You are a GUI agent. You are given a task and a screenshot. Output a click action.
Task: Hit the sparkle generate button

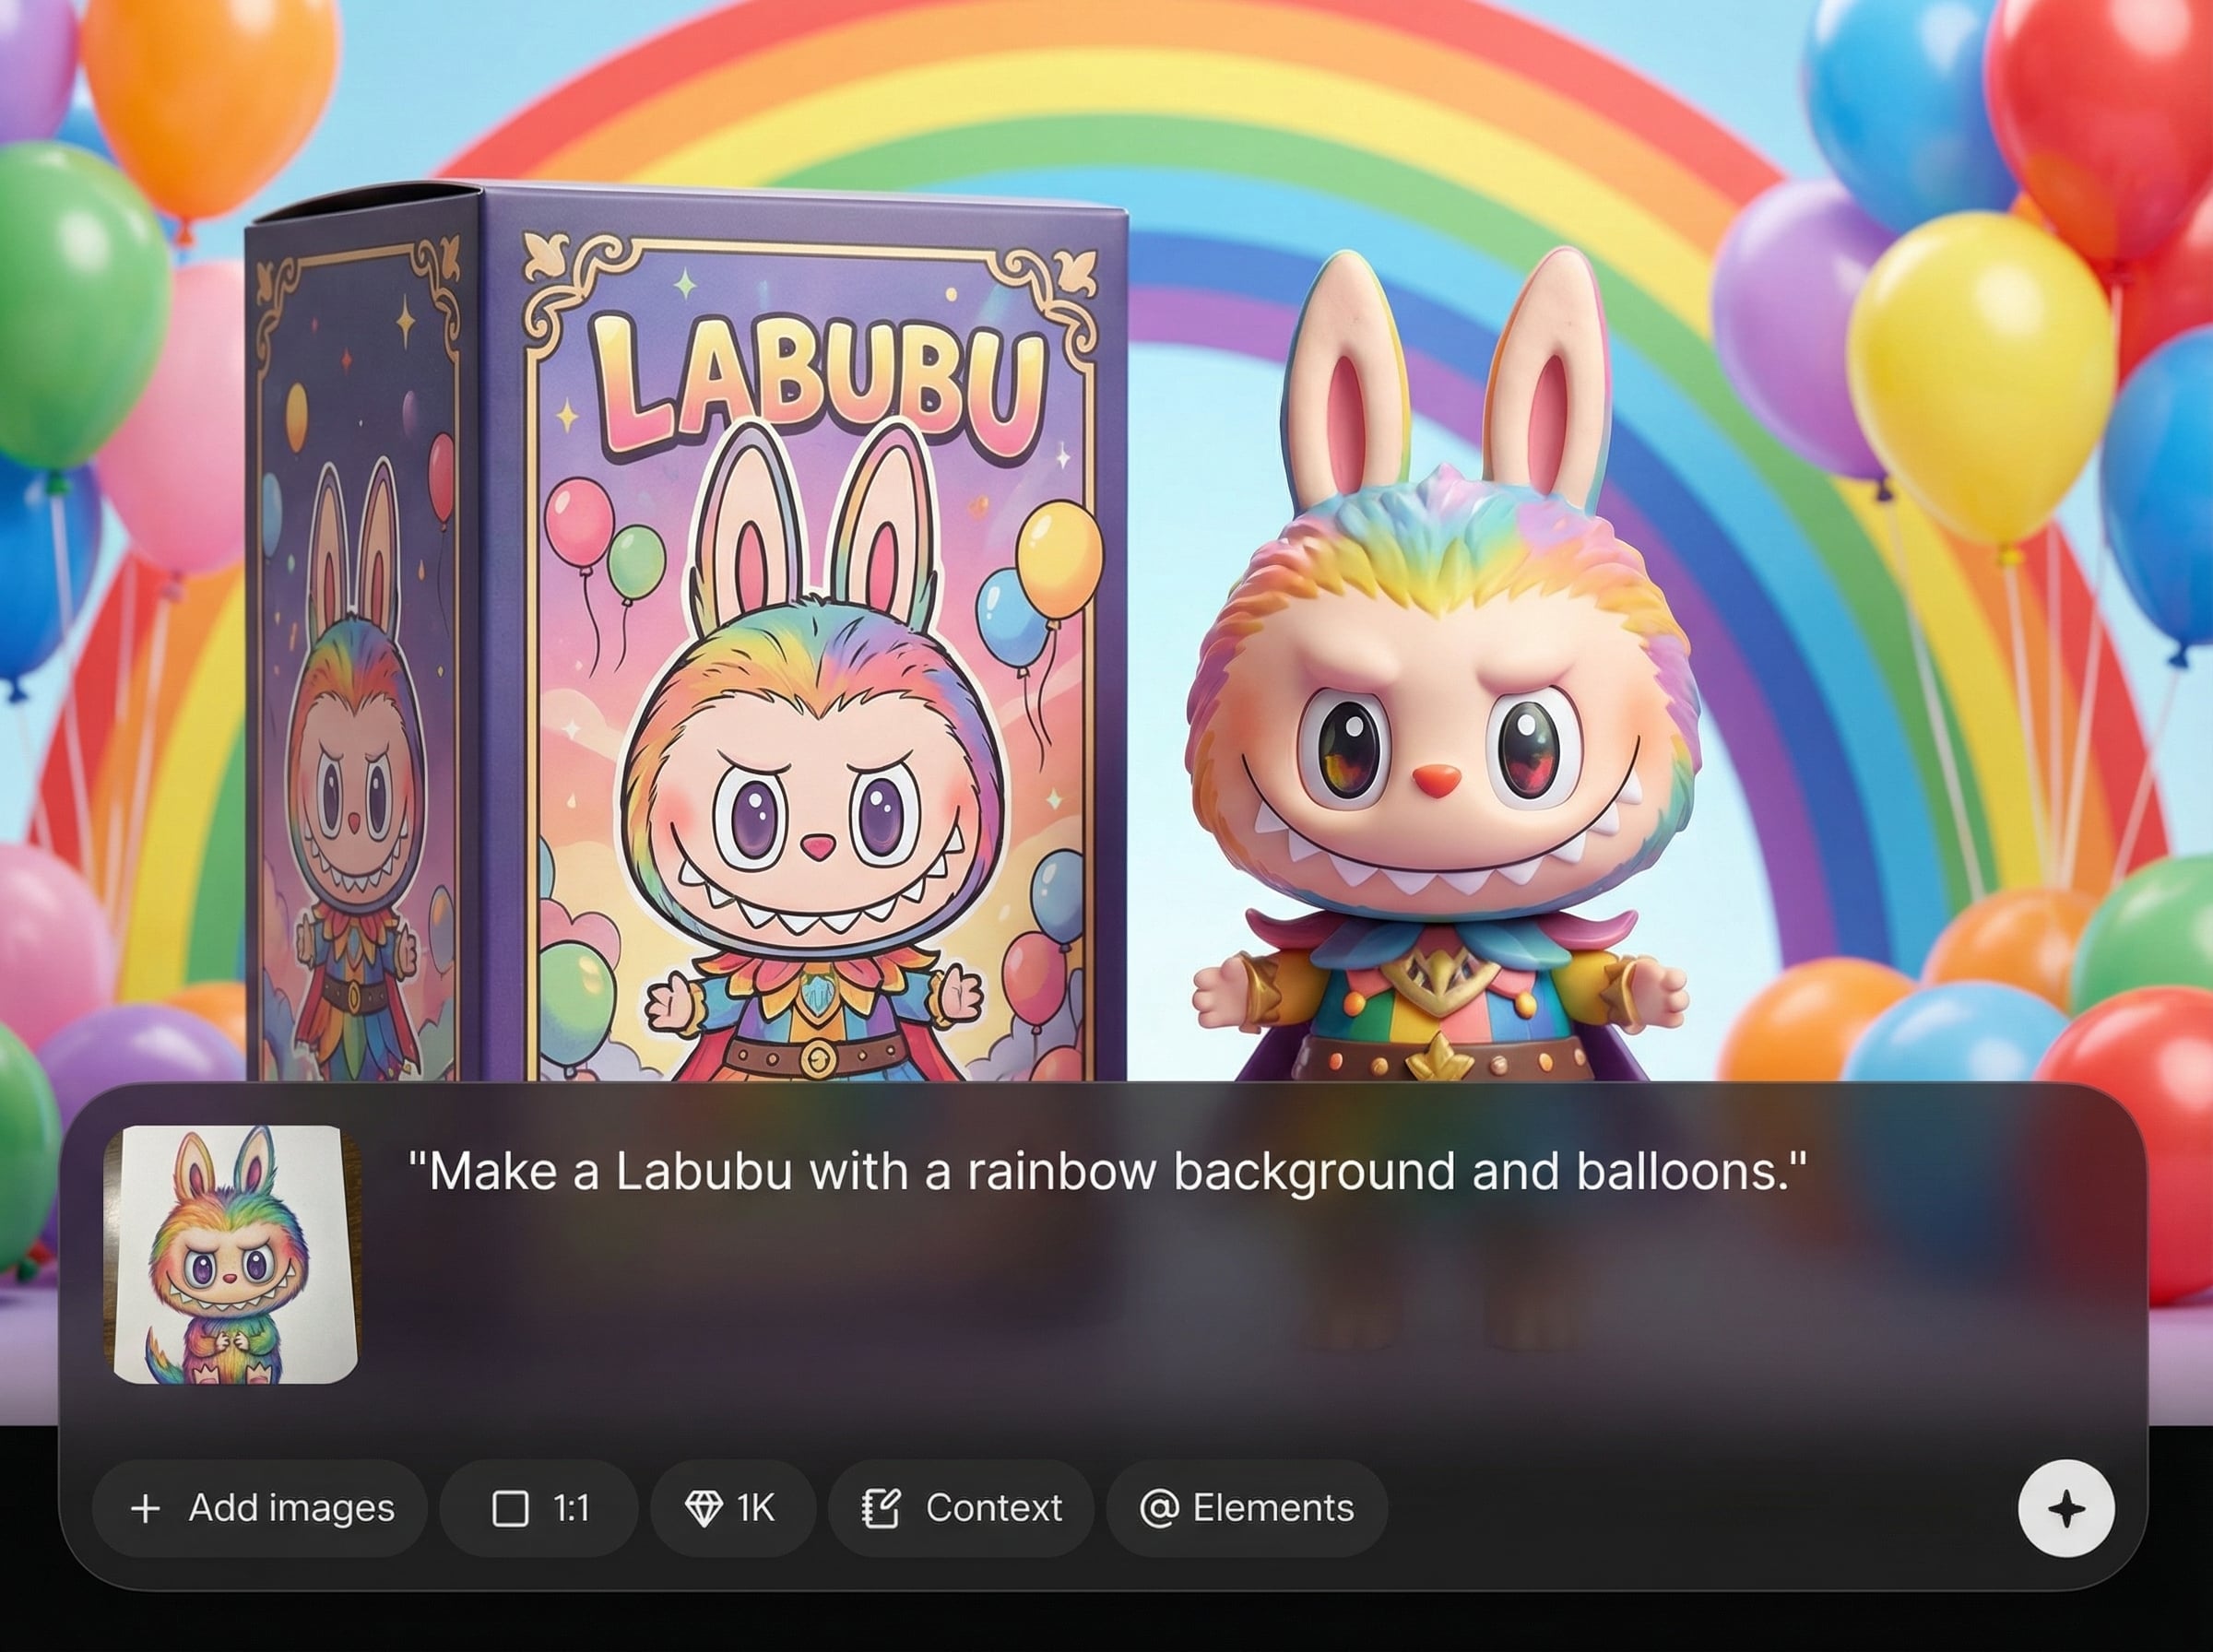2066,1508
